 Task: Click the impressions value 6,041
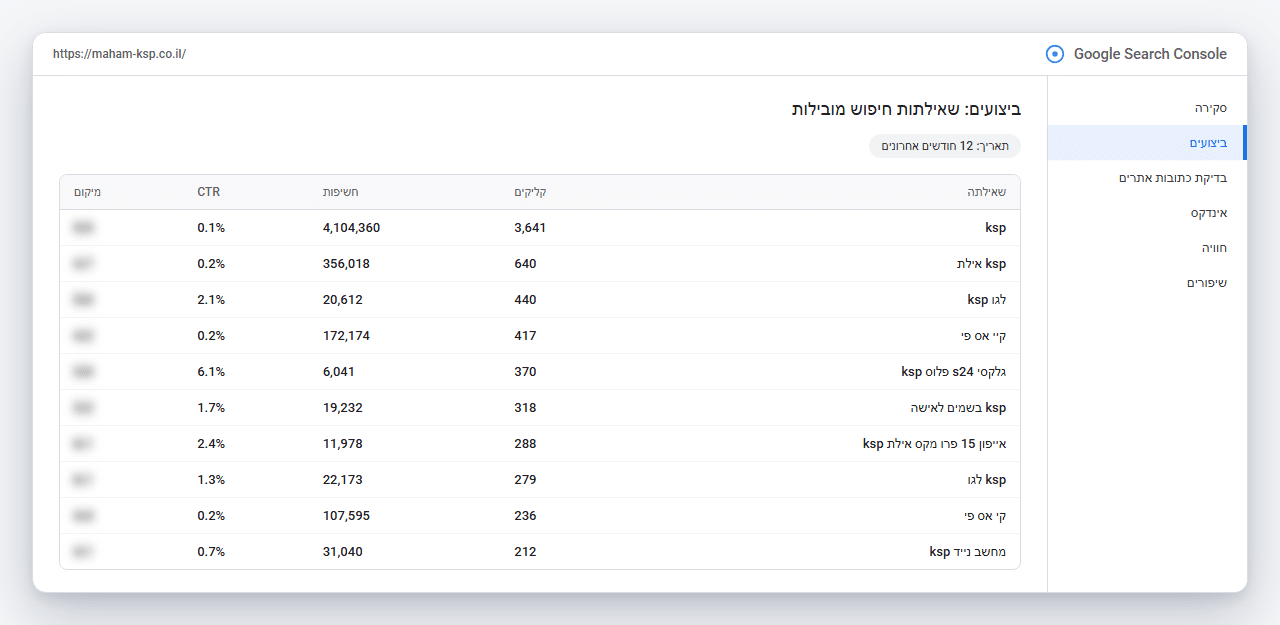click(339, 372)
